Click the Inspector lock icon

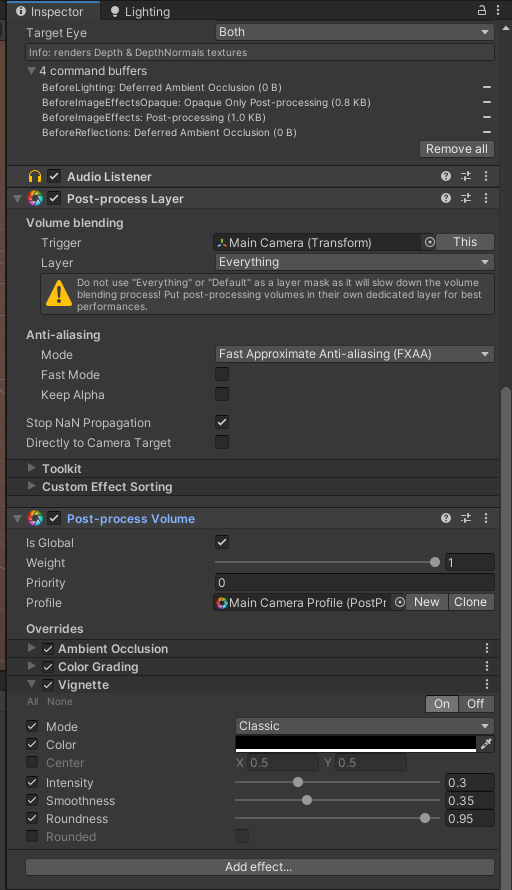click(x=481, y=10)
